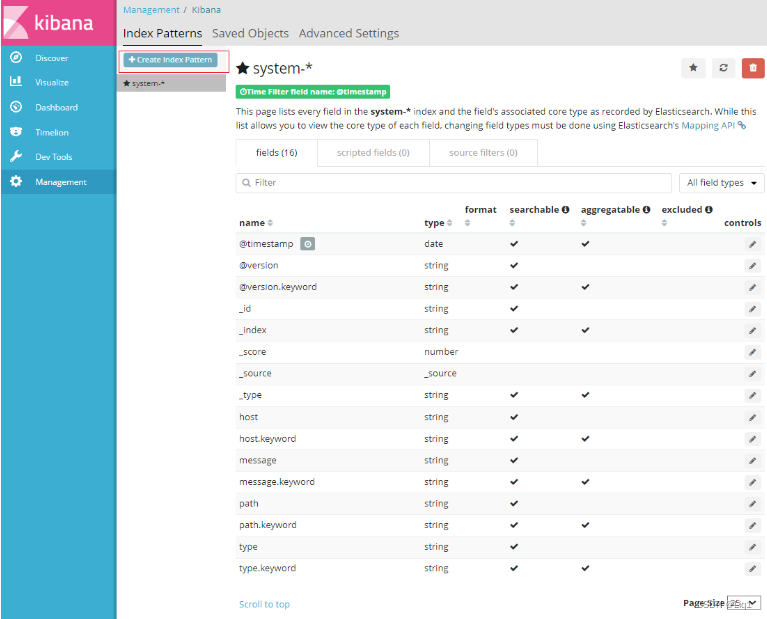The width and height of the screenshot is (767, 619).
Task: Click excluded info icon
Action: click(708, 209)
